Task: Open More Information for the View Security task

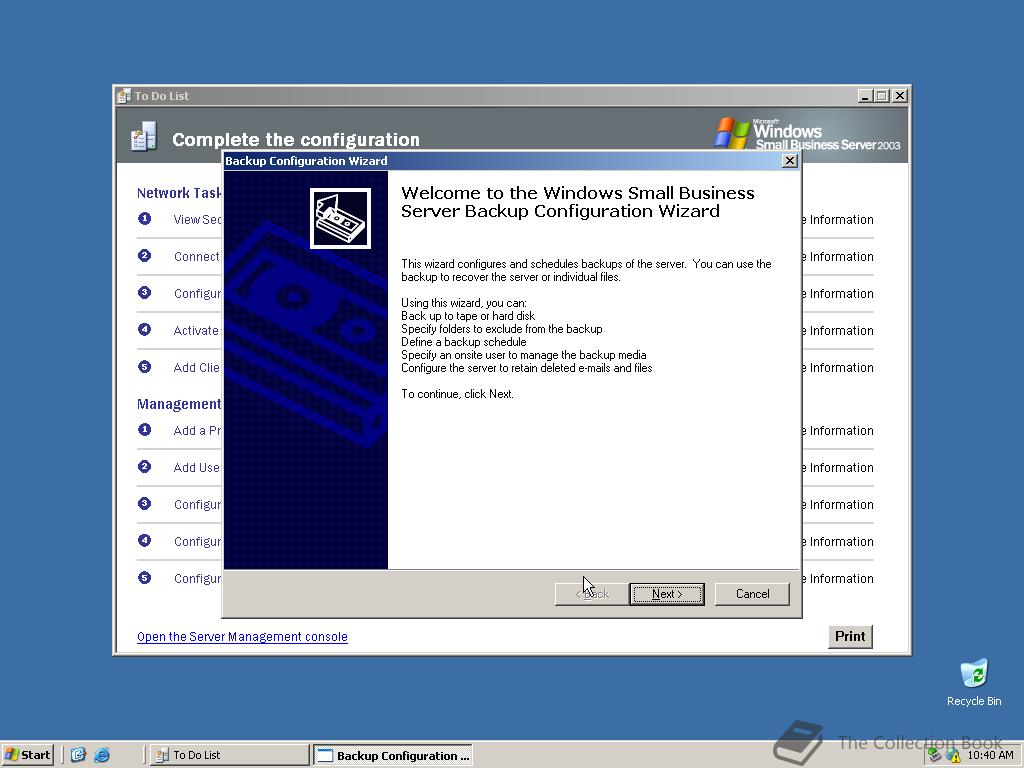Action: click(838, 219)
